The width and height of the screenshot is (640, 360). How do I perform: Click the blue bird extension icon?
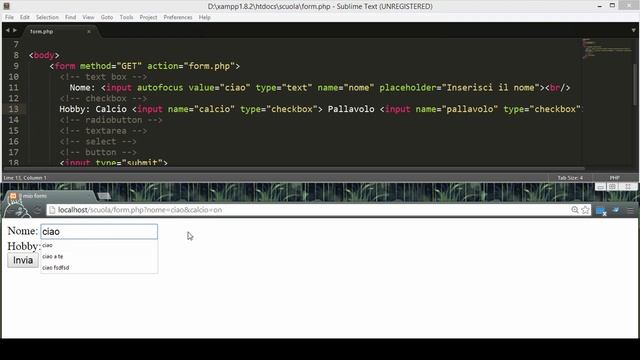[616, 210]
